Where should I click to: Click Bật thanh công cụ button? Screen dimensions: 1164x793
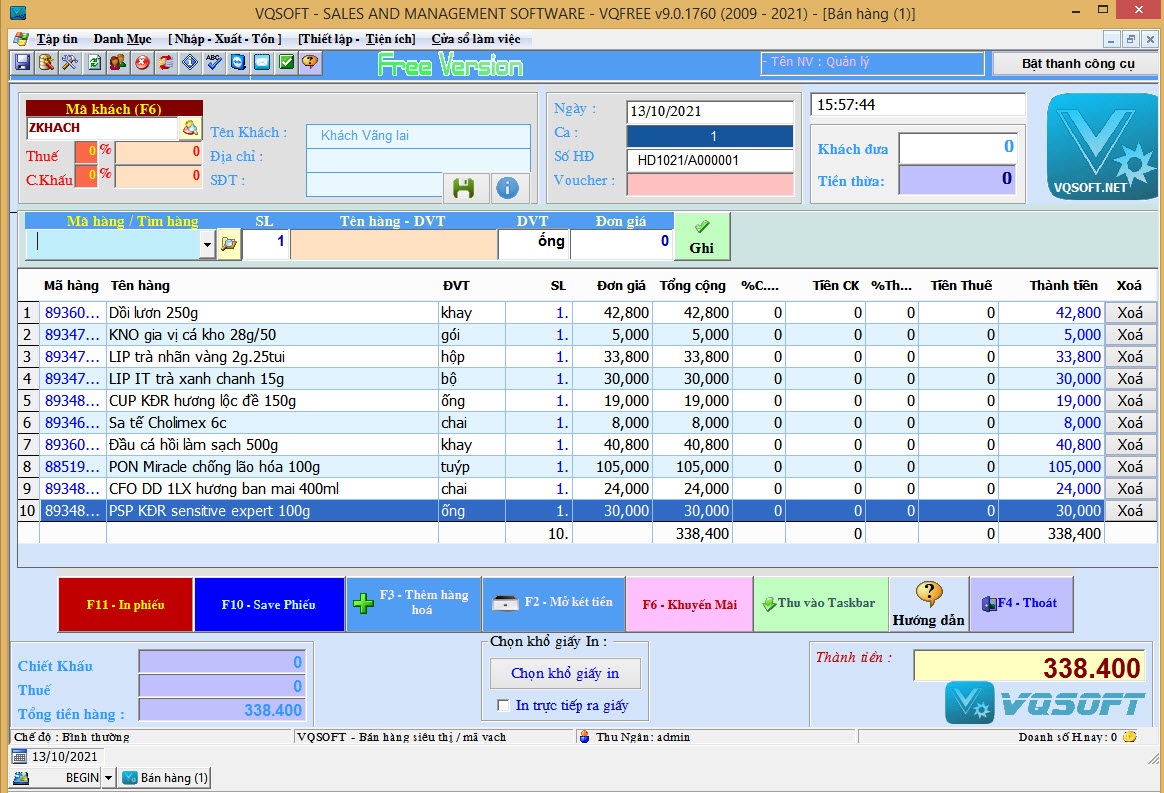tap(1078, 64)
